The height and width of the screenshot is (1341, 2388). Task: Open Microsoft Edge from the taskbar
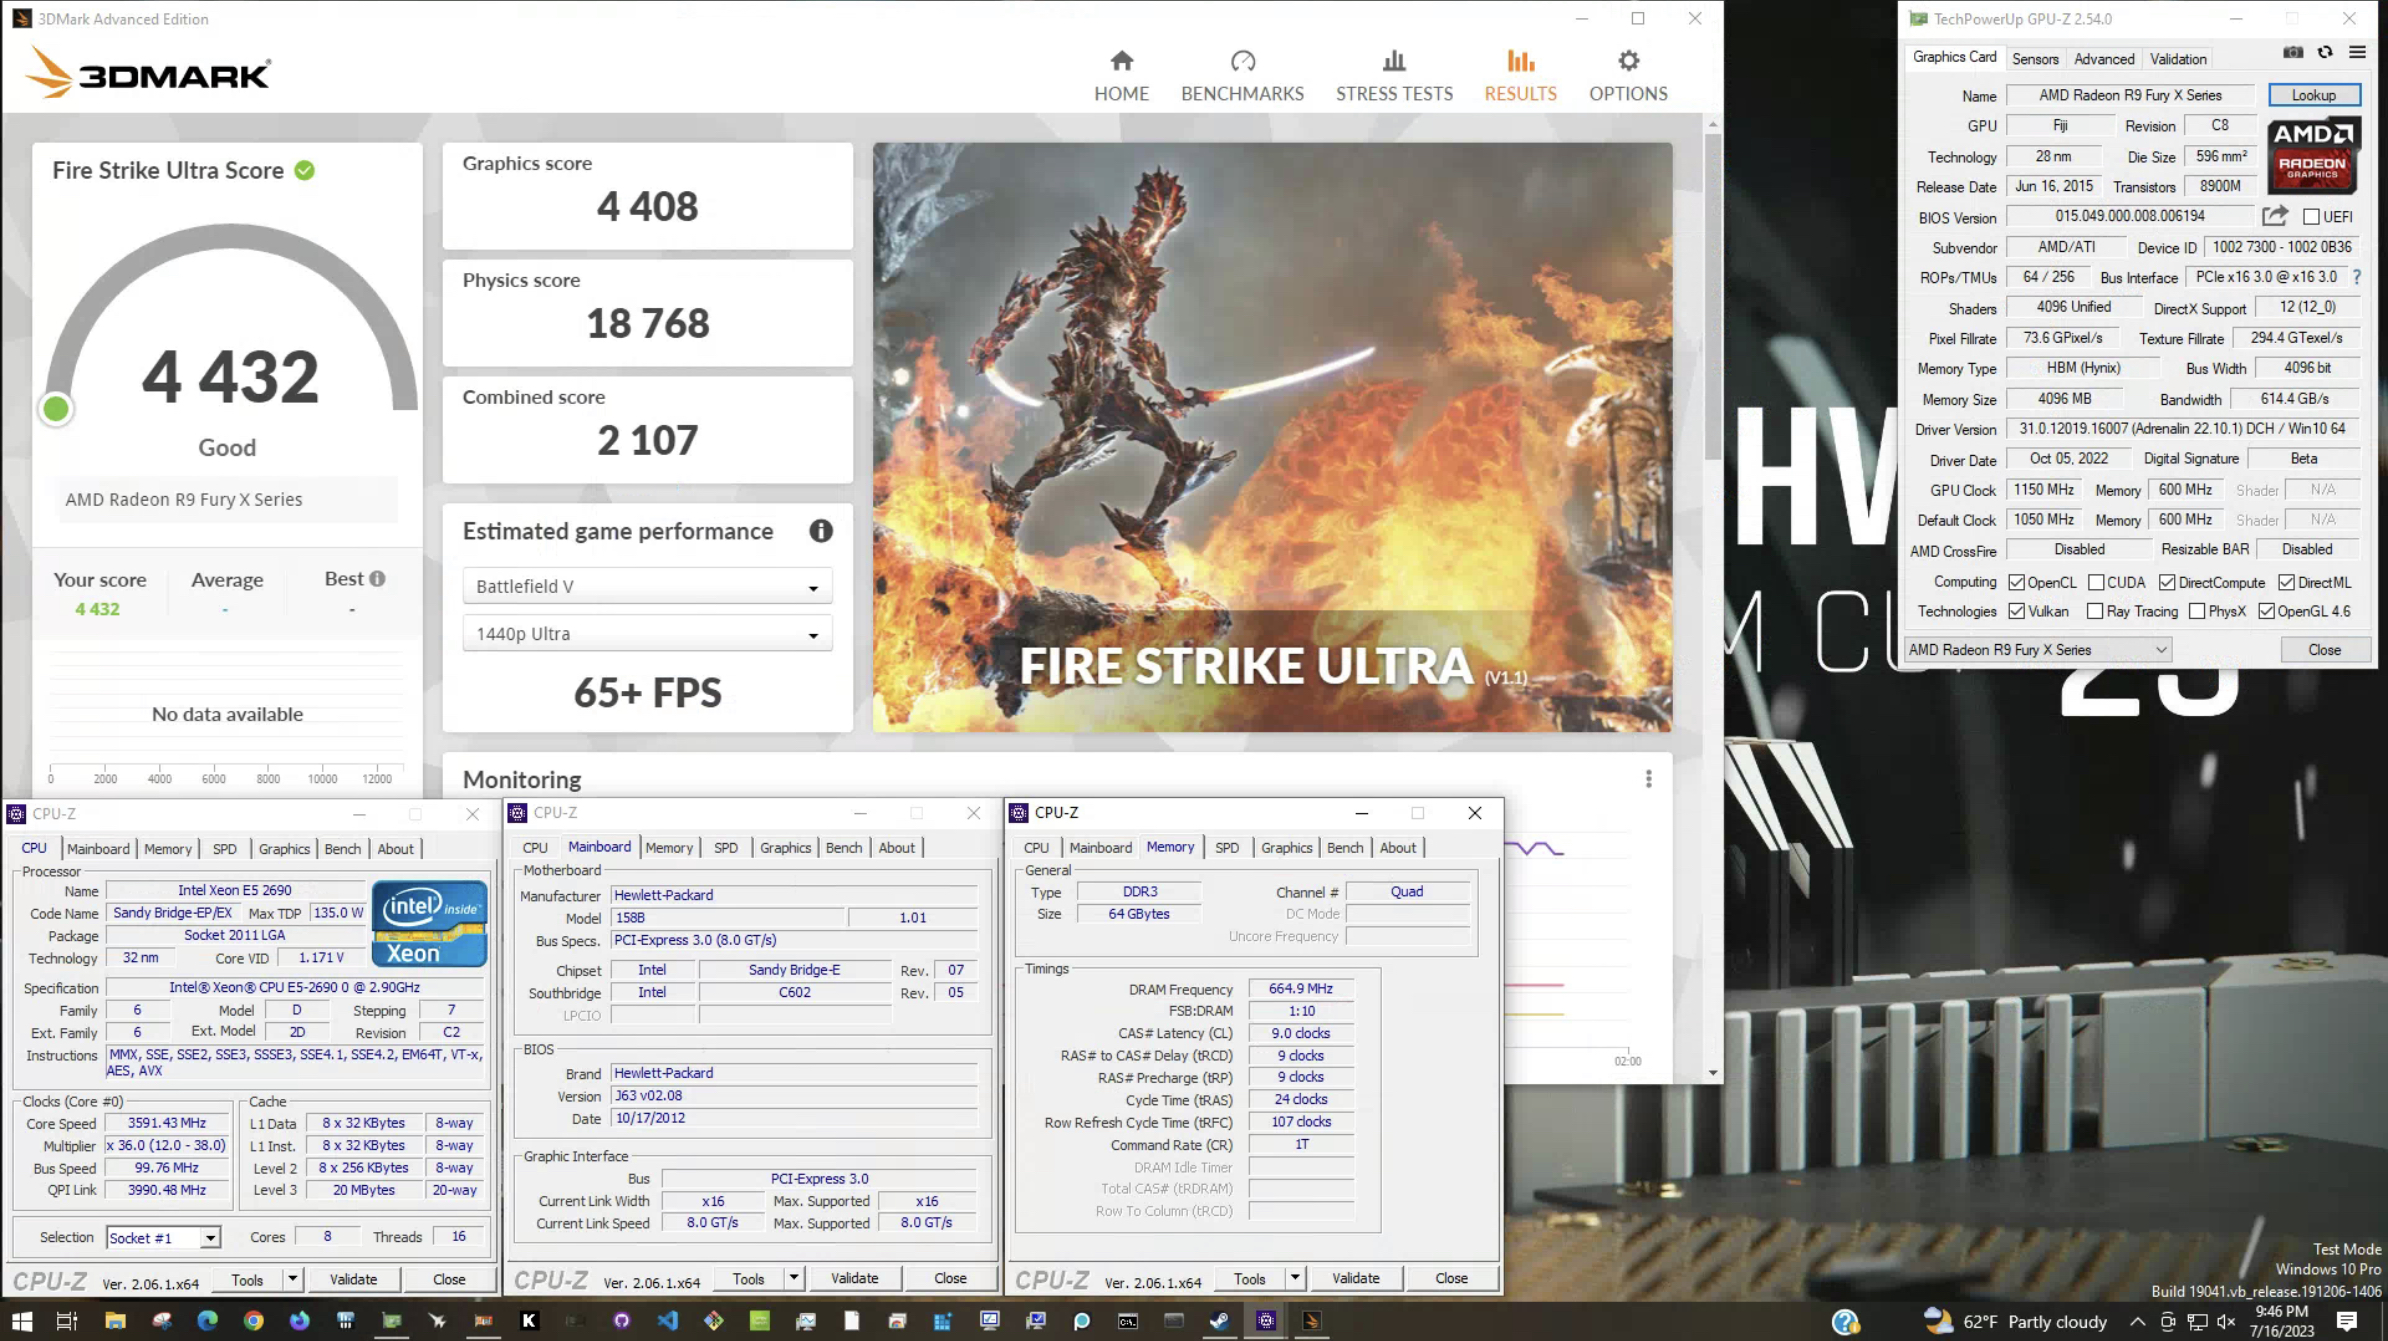[x=207, y=1321]
